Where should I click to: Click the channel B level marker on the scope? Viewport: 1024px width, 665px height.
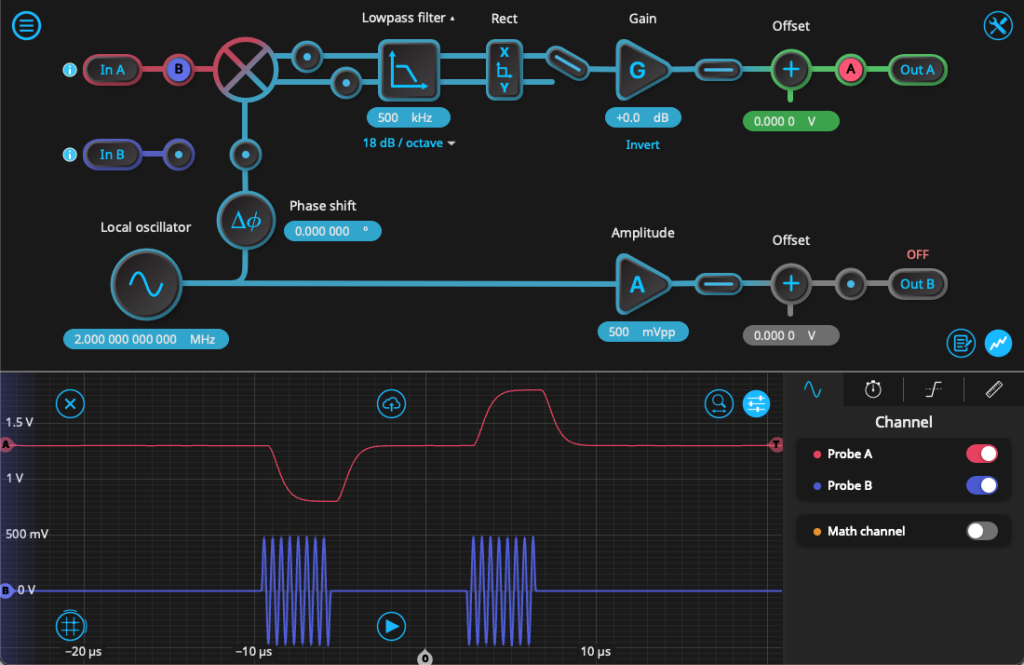[6, 591]
